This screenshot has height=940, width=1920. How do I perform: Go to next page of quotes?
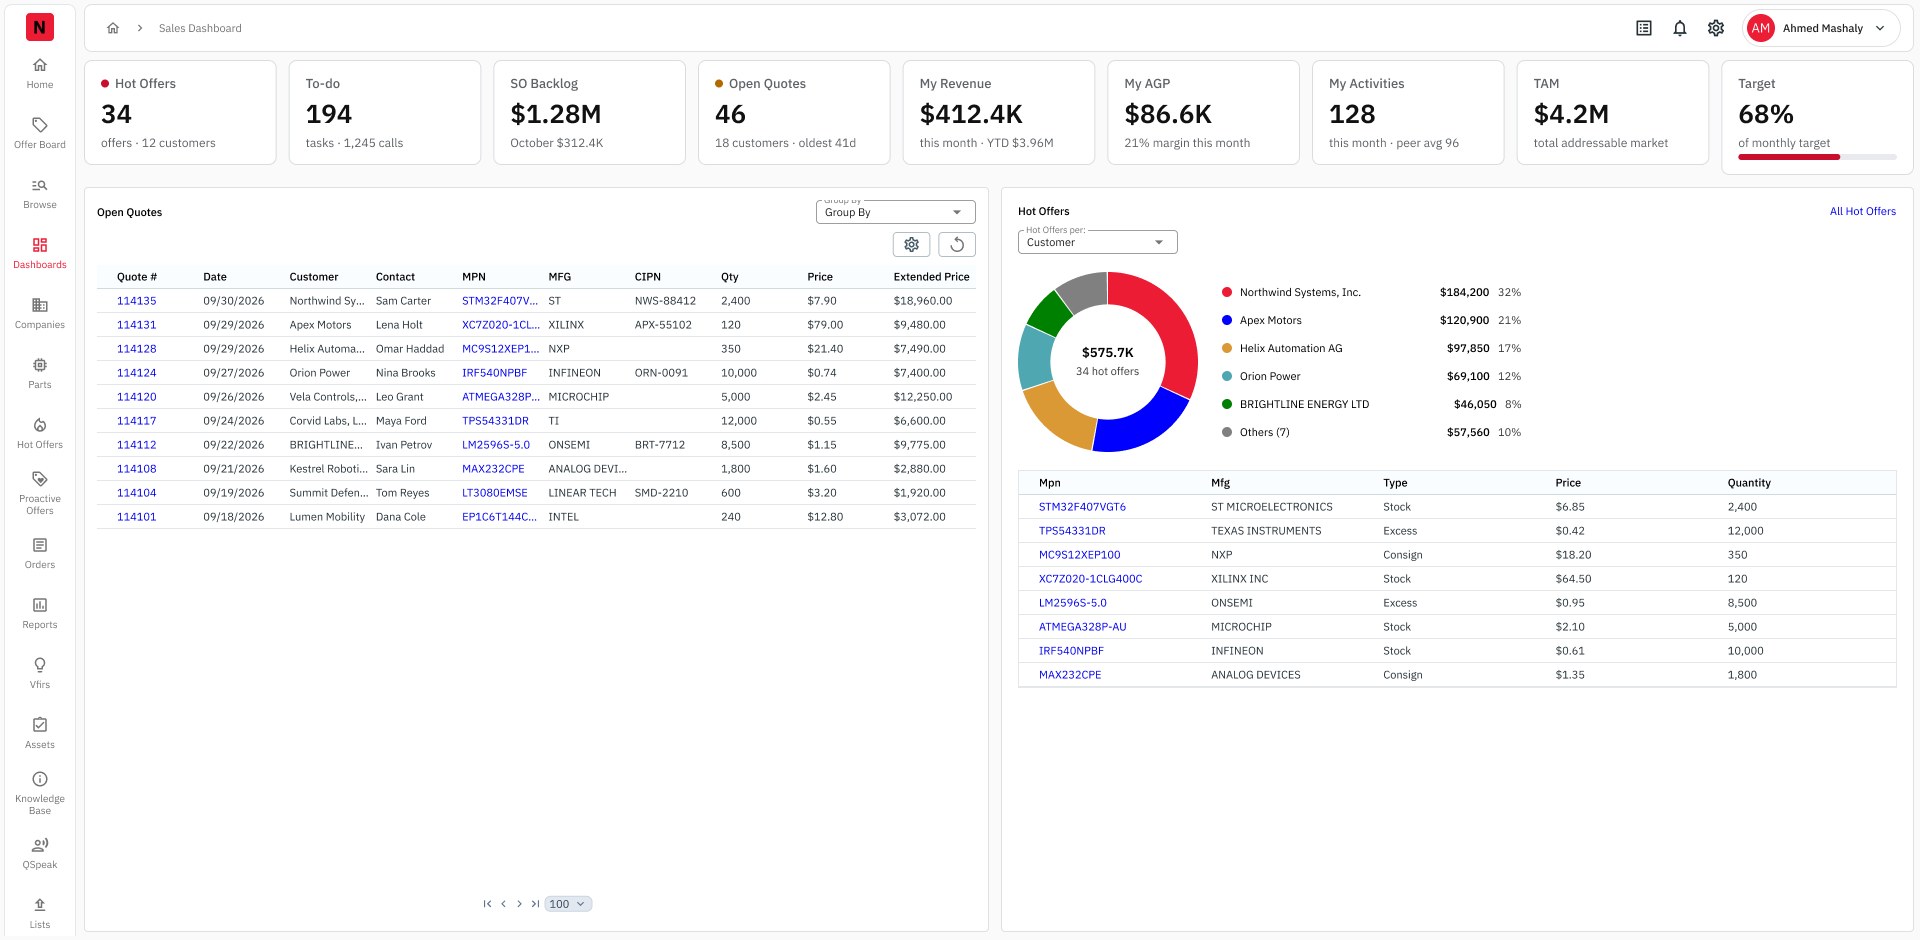point(519,904)
